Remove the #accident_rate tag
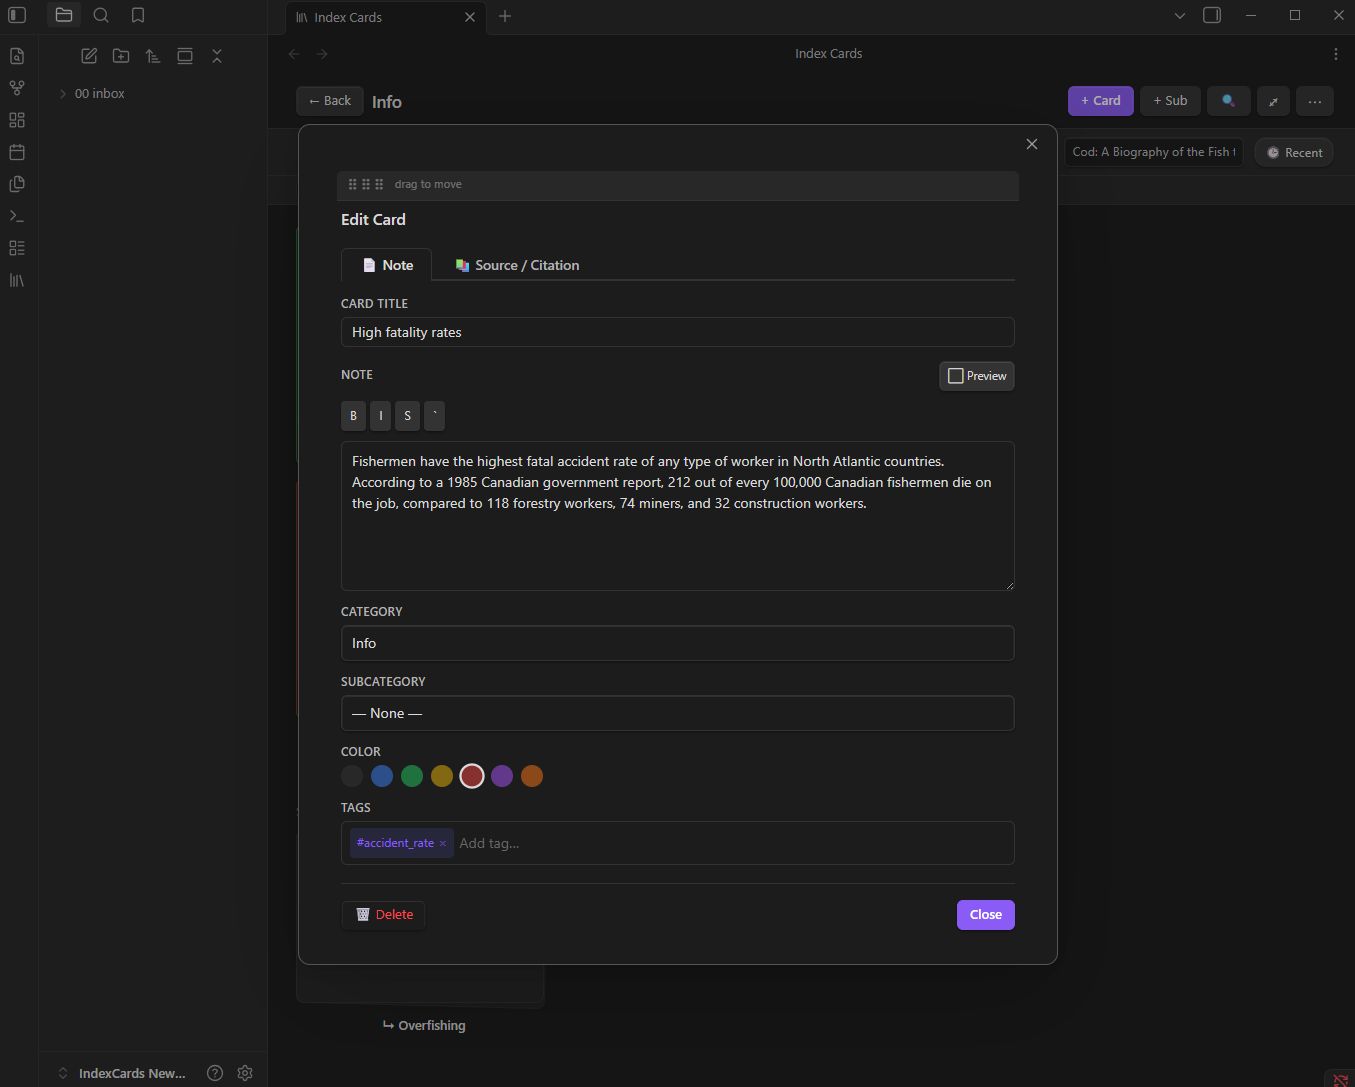The width and height of the screenshot is (1355, 1087). click(443, 843)
